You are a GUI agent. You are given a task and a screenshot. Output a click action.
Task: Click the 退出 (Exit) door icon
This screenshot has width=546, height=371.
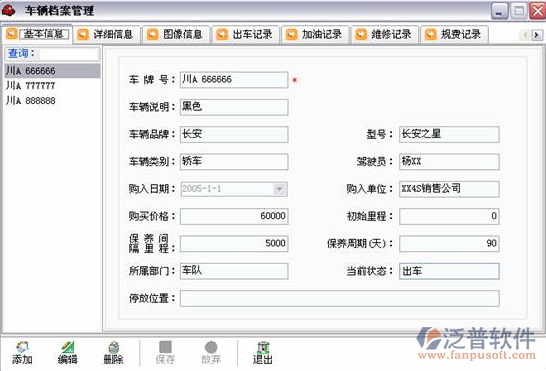tap(263, 347)
